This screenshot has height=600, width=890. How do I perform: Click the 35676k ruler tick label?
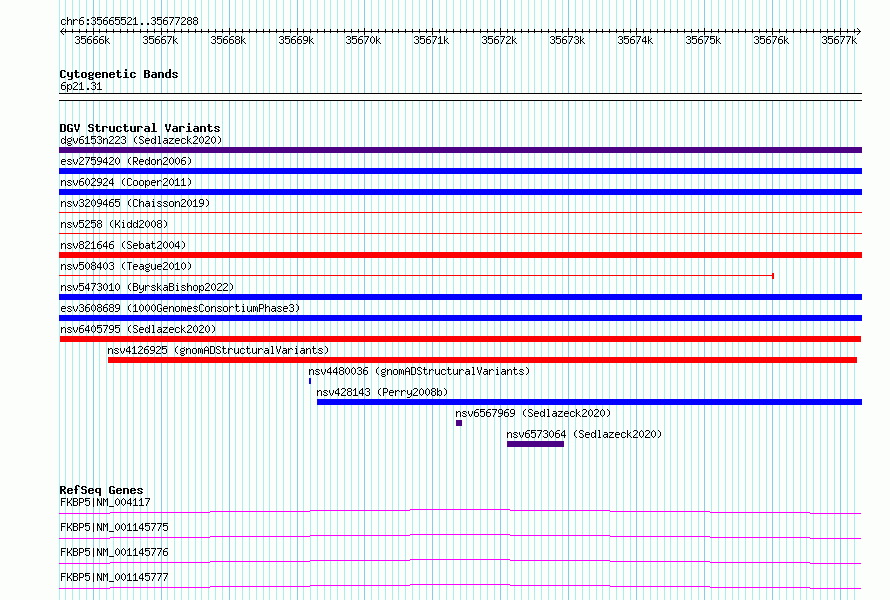(771, 40)
